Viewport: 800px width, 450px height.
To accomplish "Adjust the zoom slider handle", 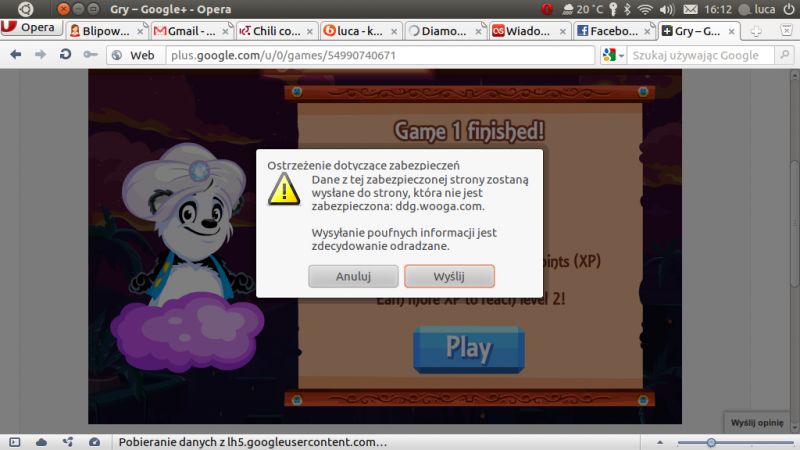I will coord(711,442).
